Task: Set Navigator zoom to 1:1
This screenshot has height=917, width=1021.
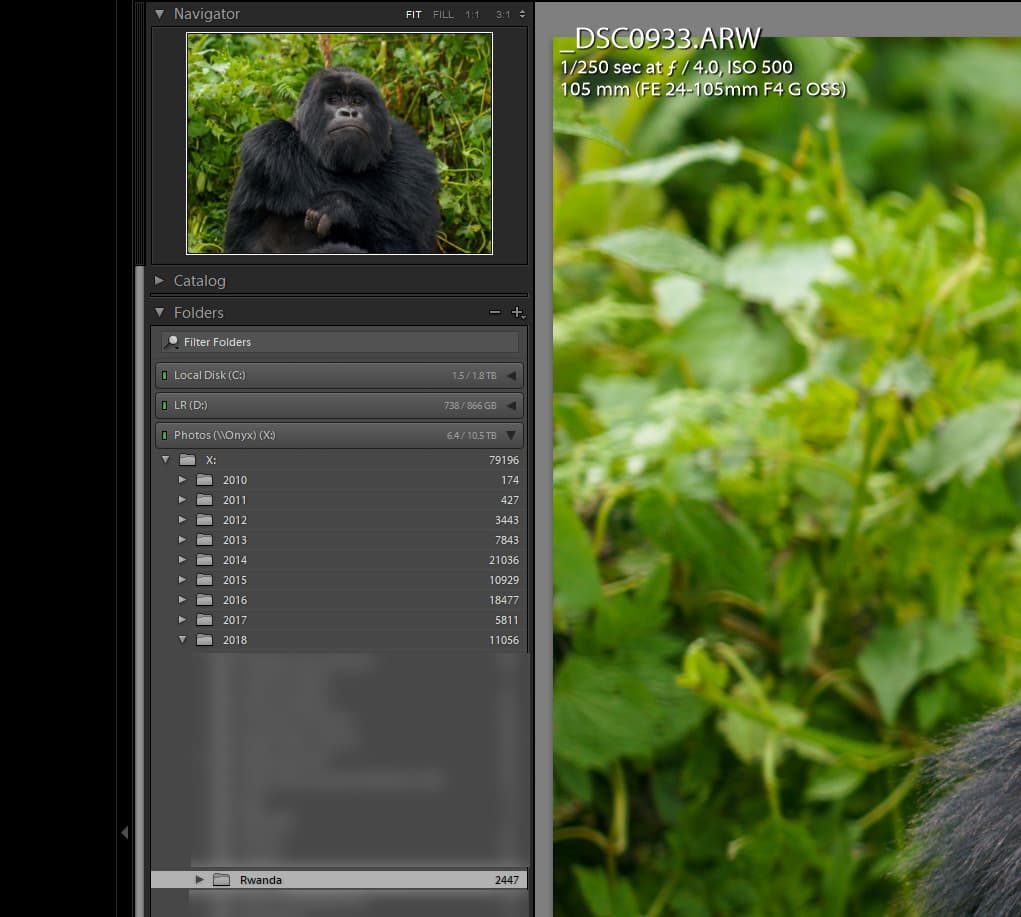Action: [472, 14]
